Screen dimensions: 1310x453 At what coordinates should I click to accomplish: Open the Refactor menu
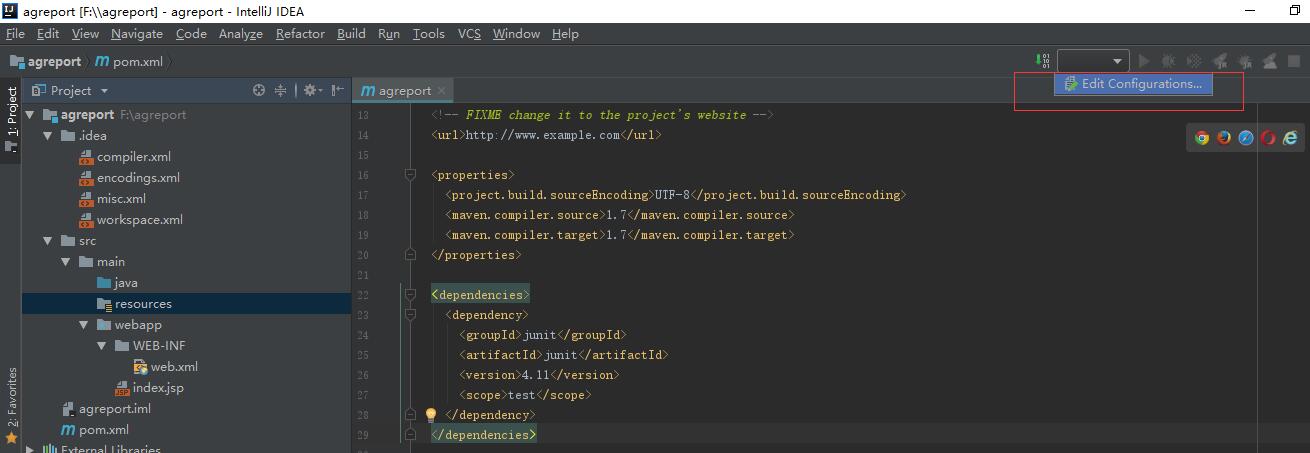point(300,33)
